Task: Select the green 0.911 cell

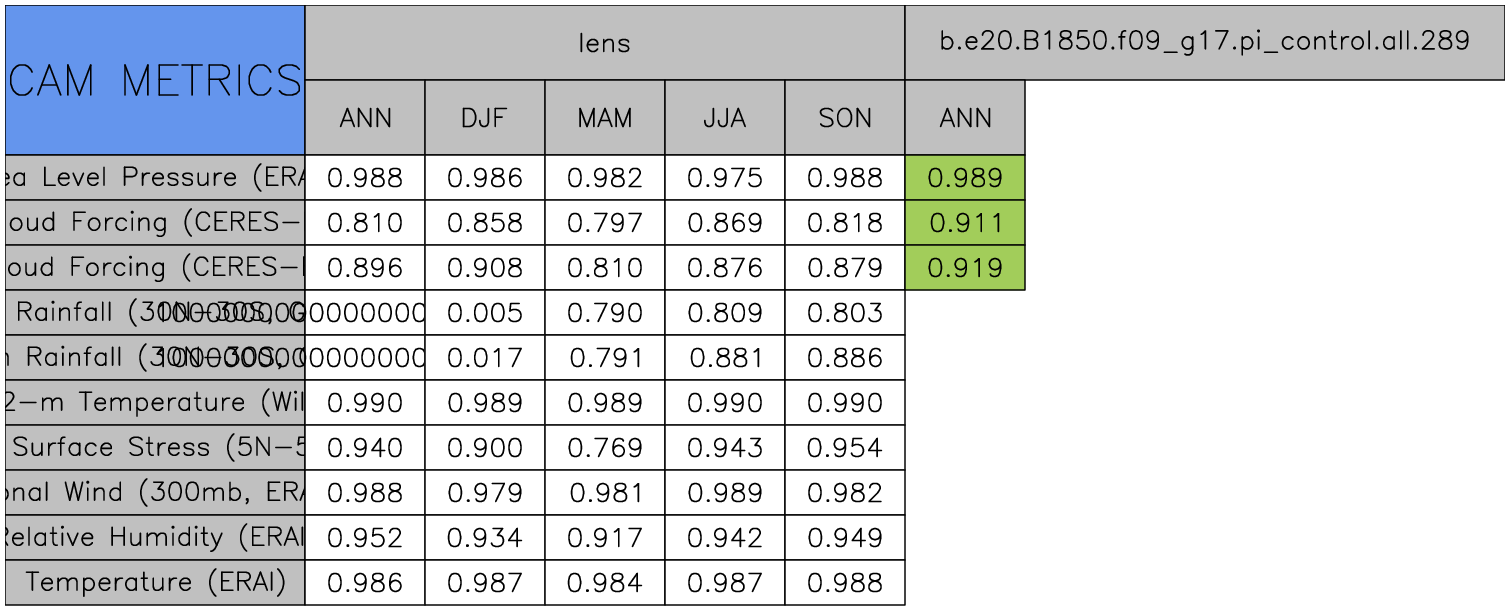Action: (964, 223)
